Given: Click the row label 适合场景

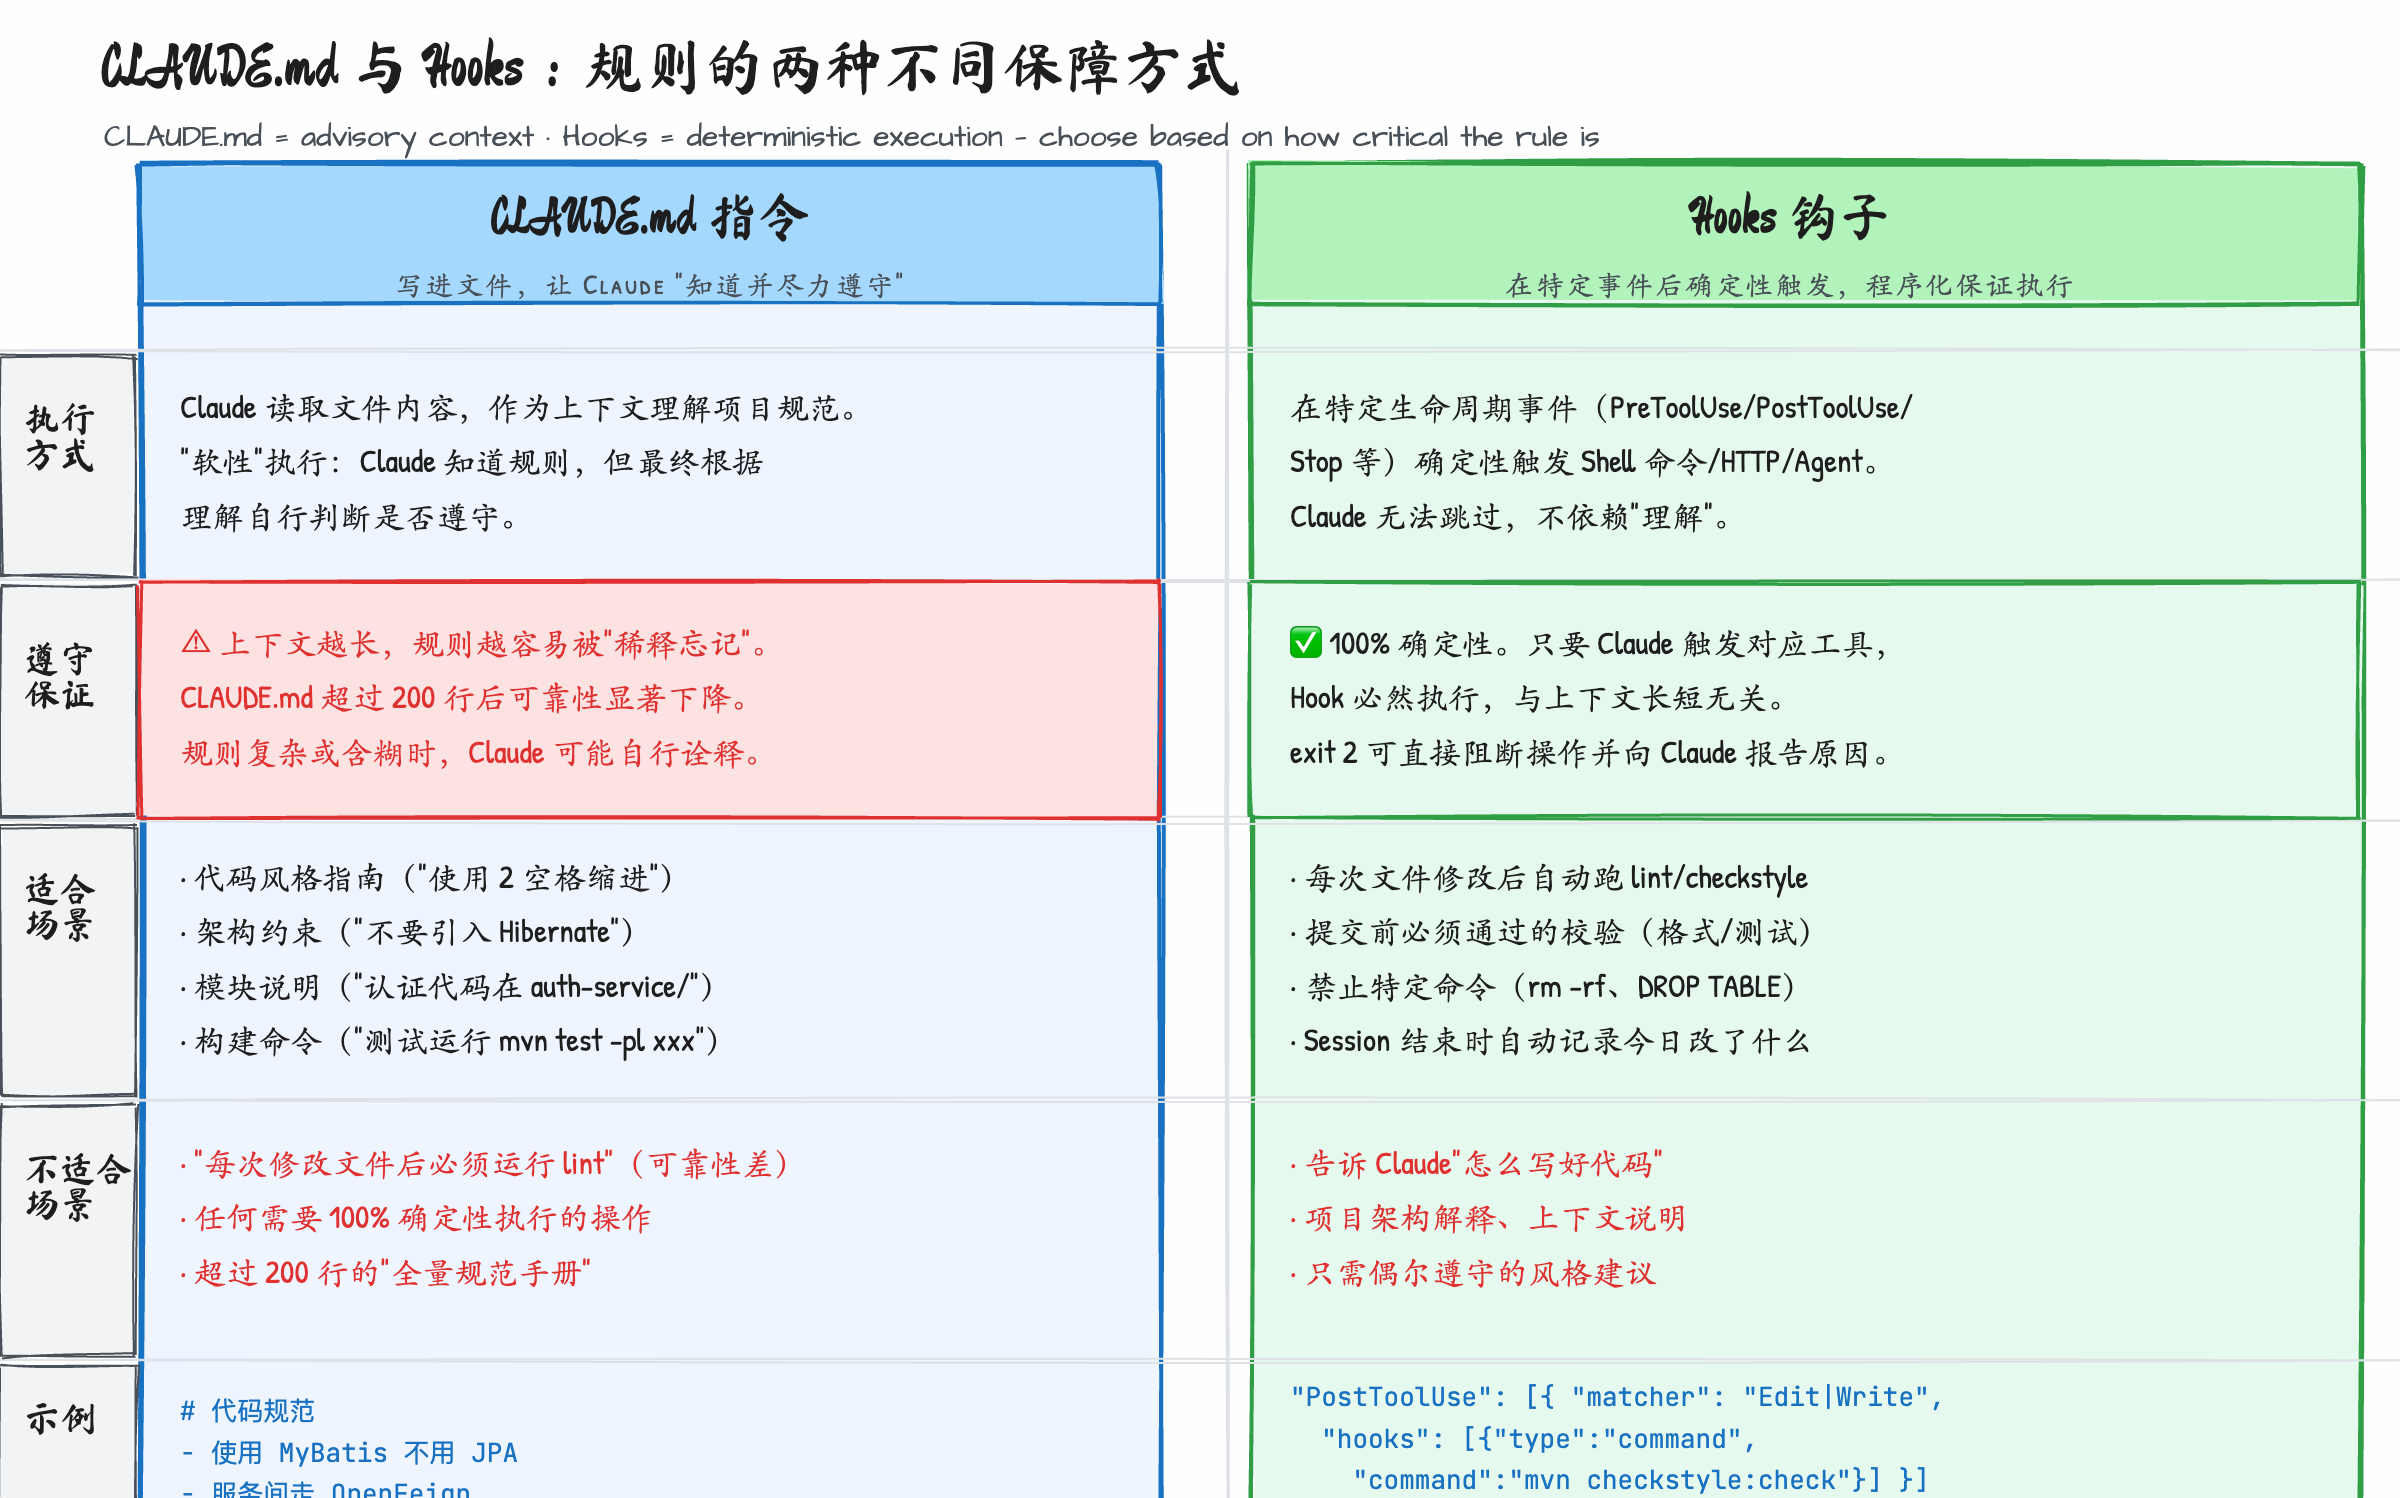Looking at the screenshot, I should [60, 907].
